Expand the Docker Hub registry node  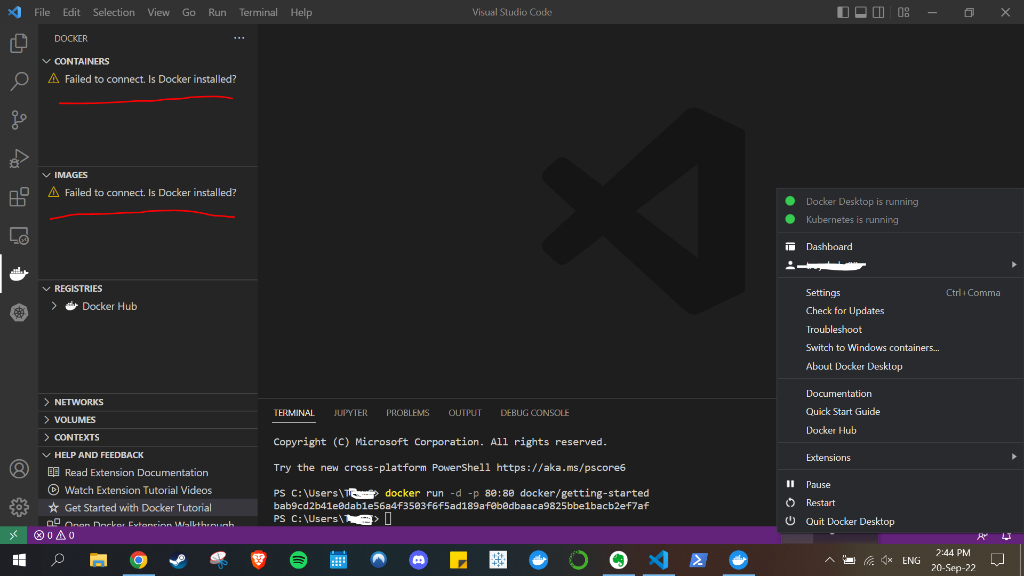(x=54, y=306)
